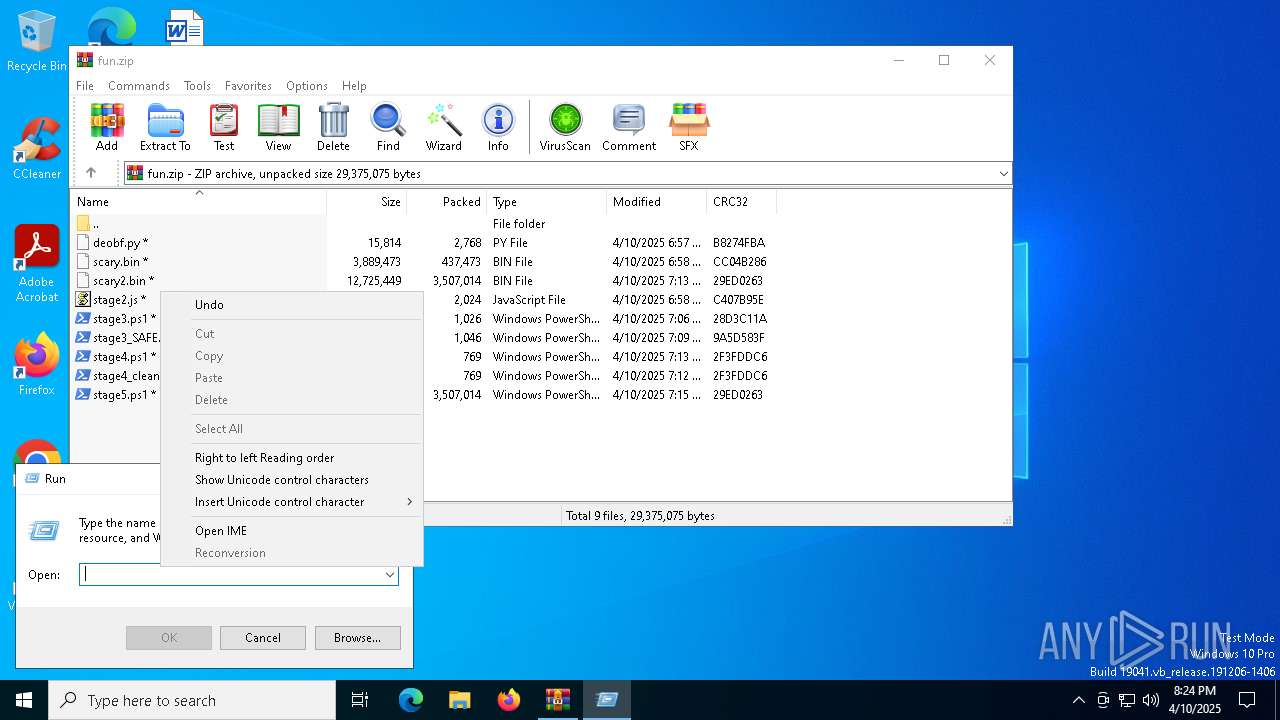Open the Task View button
The image size is (1280, 720).
[360, 700]
